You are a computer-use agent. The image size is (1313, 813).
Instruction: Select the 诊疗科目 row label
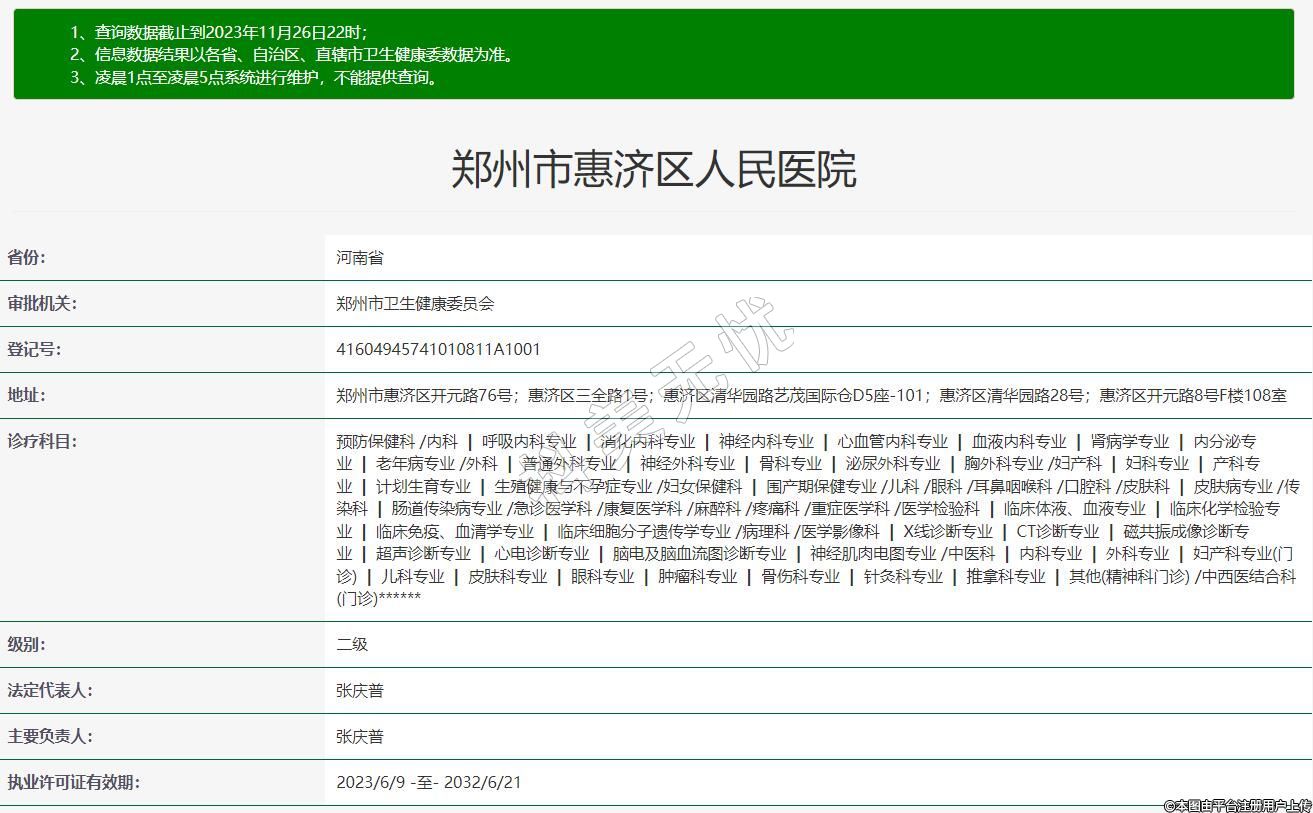42,441
